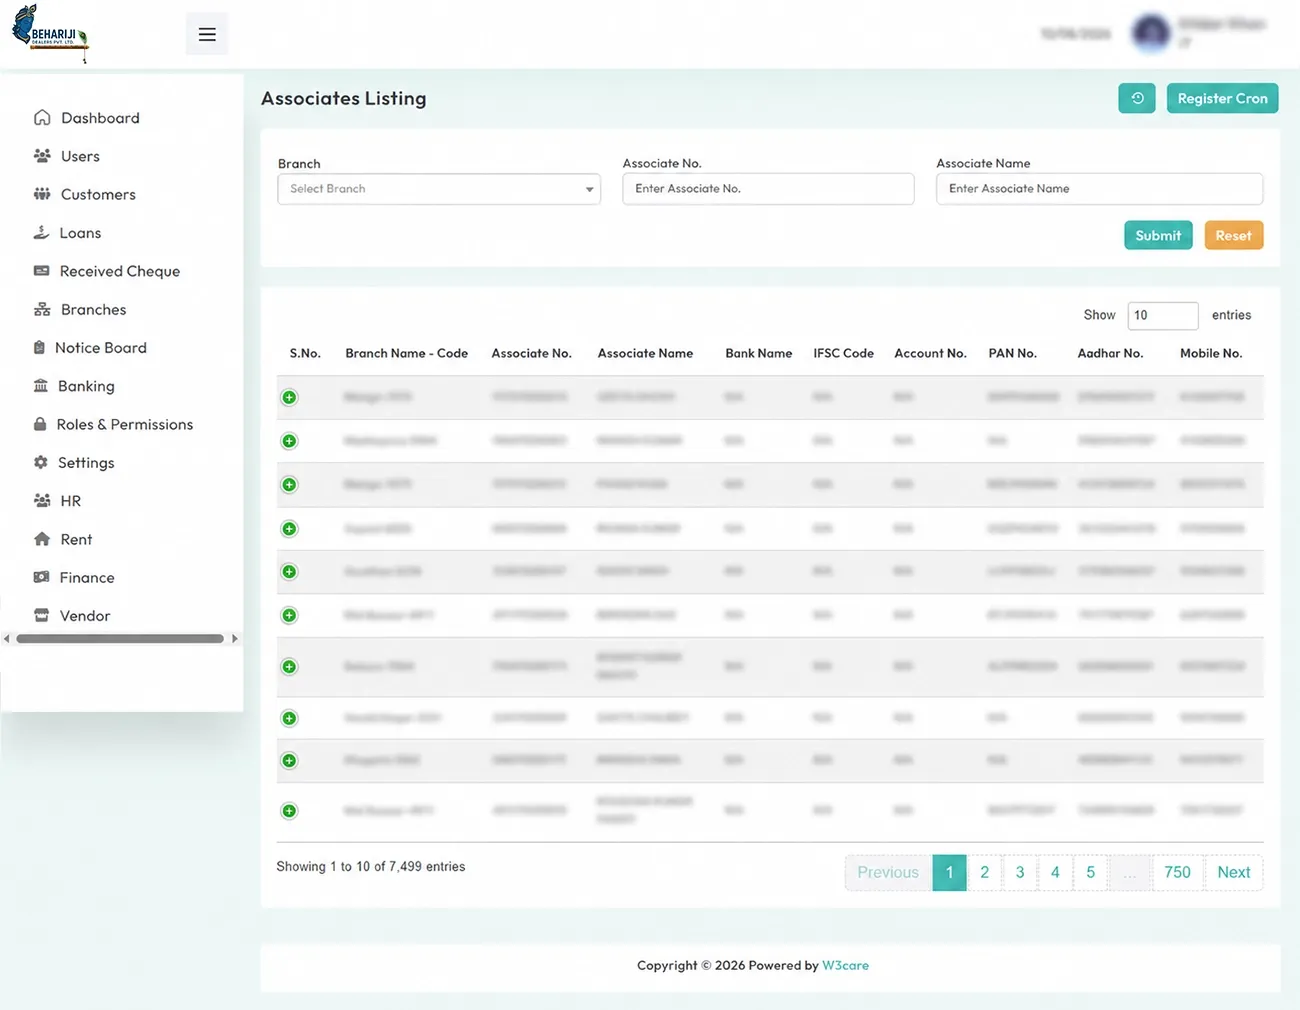
Task: Click the Behariji company logo
Action: coord(50,34)
